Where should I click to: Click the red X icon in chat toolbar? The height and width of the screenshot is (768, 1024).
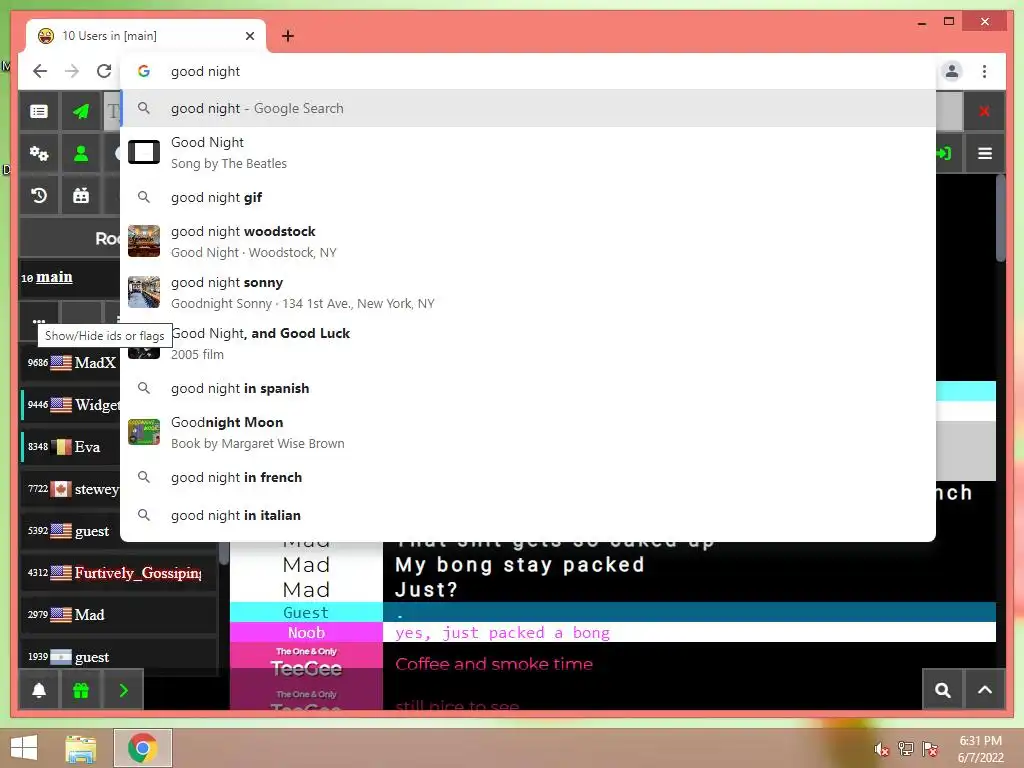tap(984, 112)
